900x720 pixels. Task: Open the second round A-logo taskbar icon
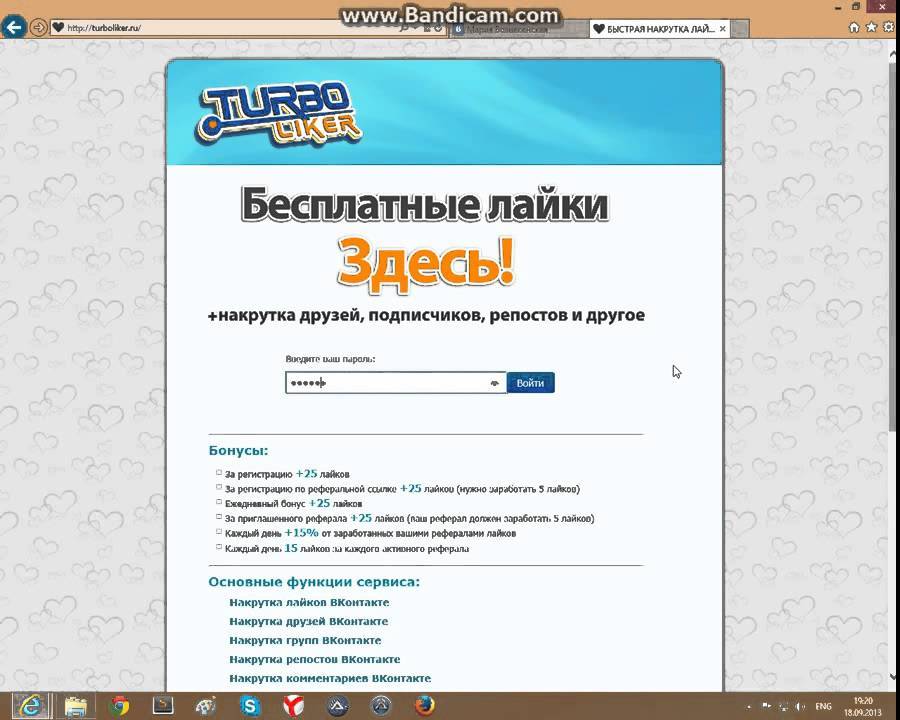pyautogui.click(x=381, y=706)
